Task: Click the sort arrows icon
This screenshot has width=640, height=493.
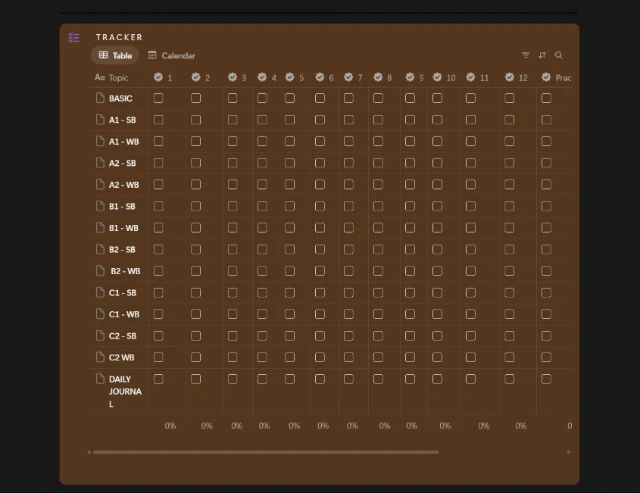Action: (542, 56)
